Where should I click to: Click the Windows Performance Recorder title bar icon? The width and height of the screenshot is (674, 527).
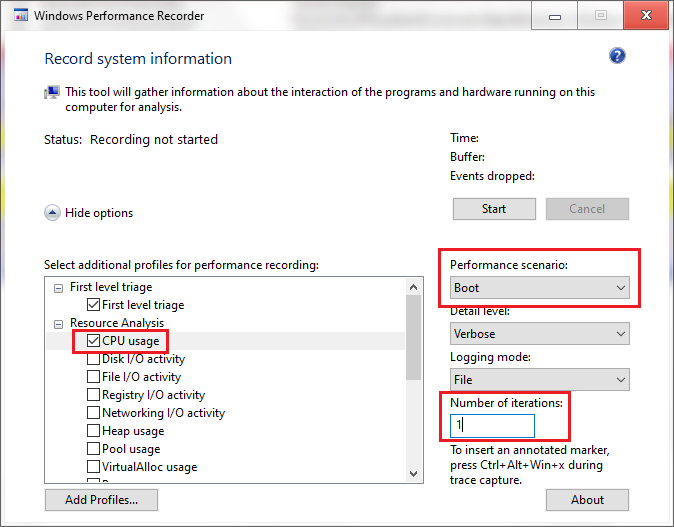tap(21, 15)
